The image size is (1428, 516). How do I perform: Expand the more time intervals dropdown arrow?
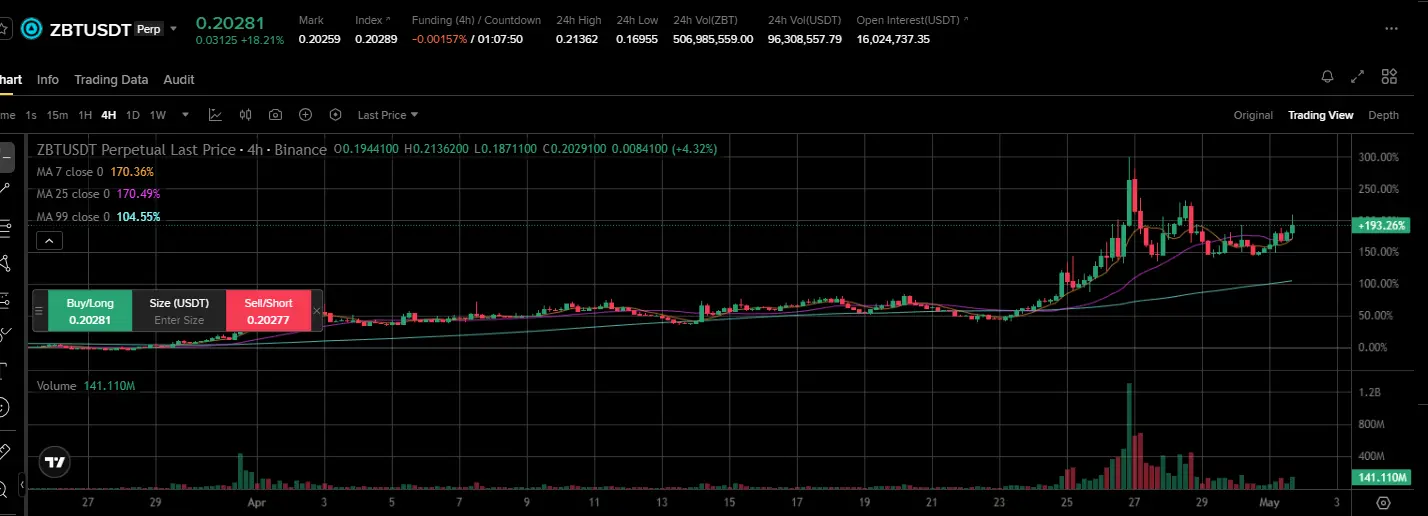[185, 115]
